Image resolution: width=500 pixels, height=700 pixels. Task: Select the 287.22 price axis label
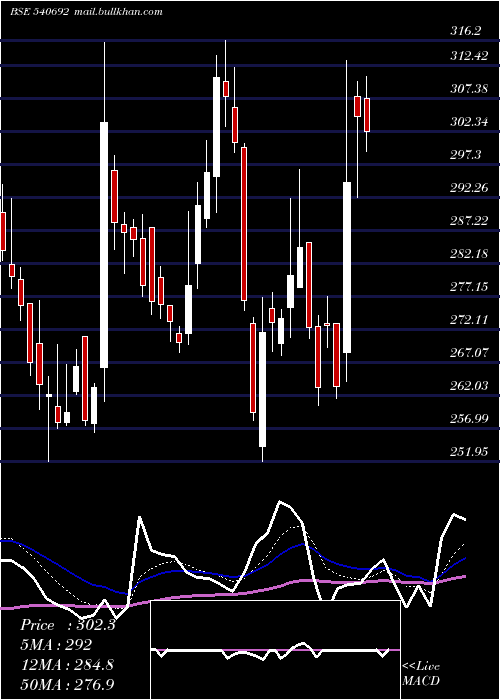(x=469, y=221)
